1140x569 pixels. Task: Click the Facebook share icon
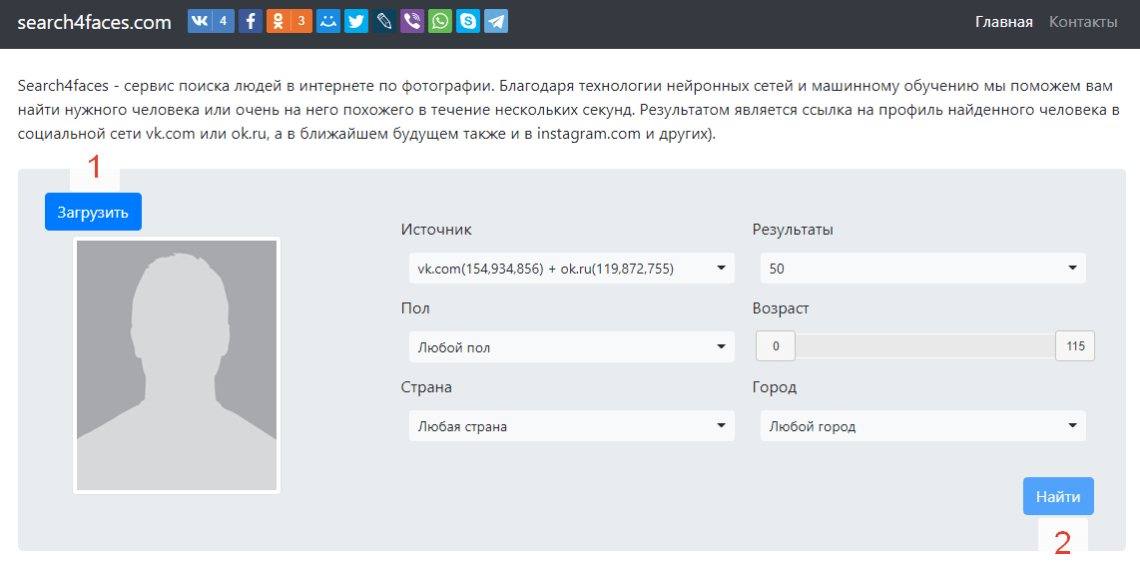tap(250, 21)
